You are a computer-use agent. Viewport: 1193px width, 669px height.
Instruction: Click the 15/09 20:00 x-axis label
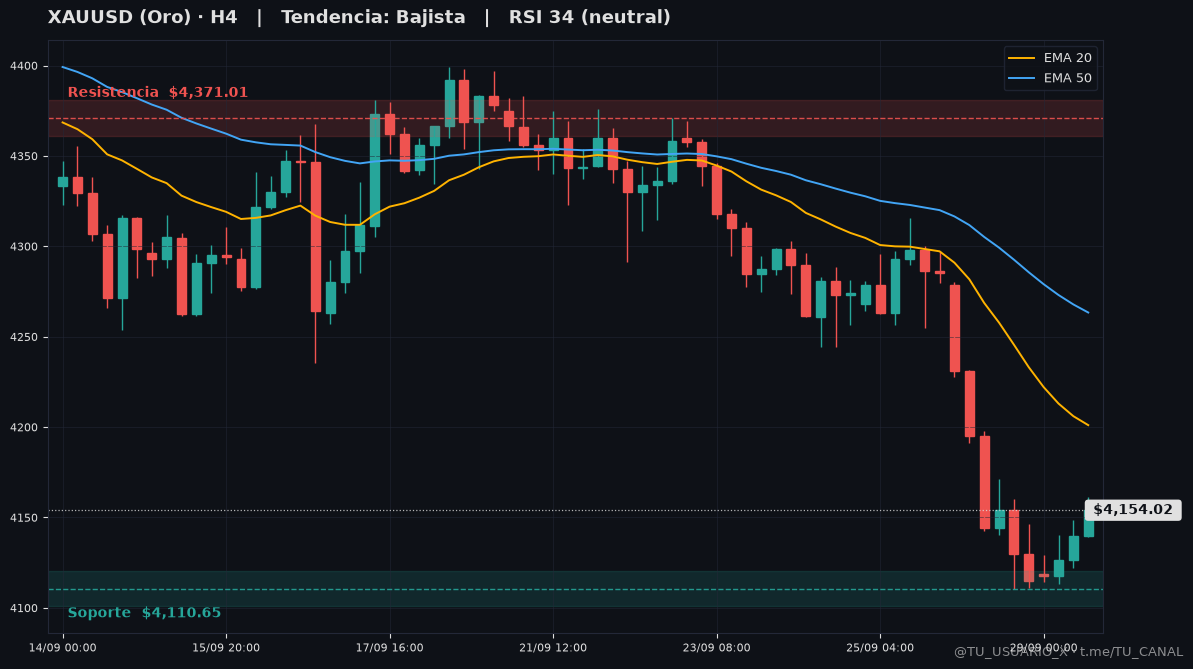click(x=226, y=648)
